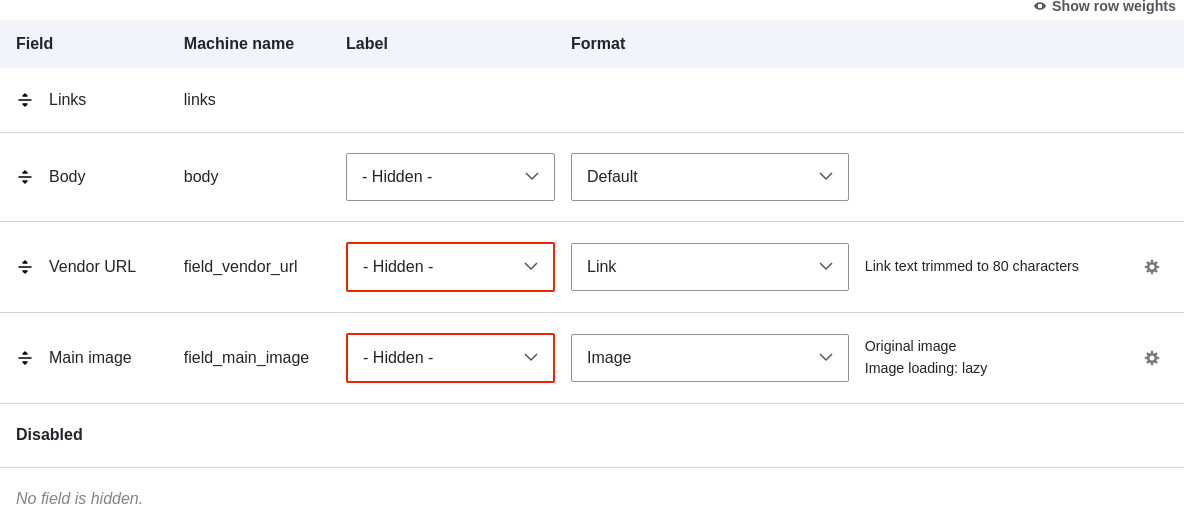The image size is (1184, 531).
Task: Select the 'body' machine name text
Action: coord(201,177)
